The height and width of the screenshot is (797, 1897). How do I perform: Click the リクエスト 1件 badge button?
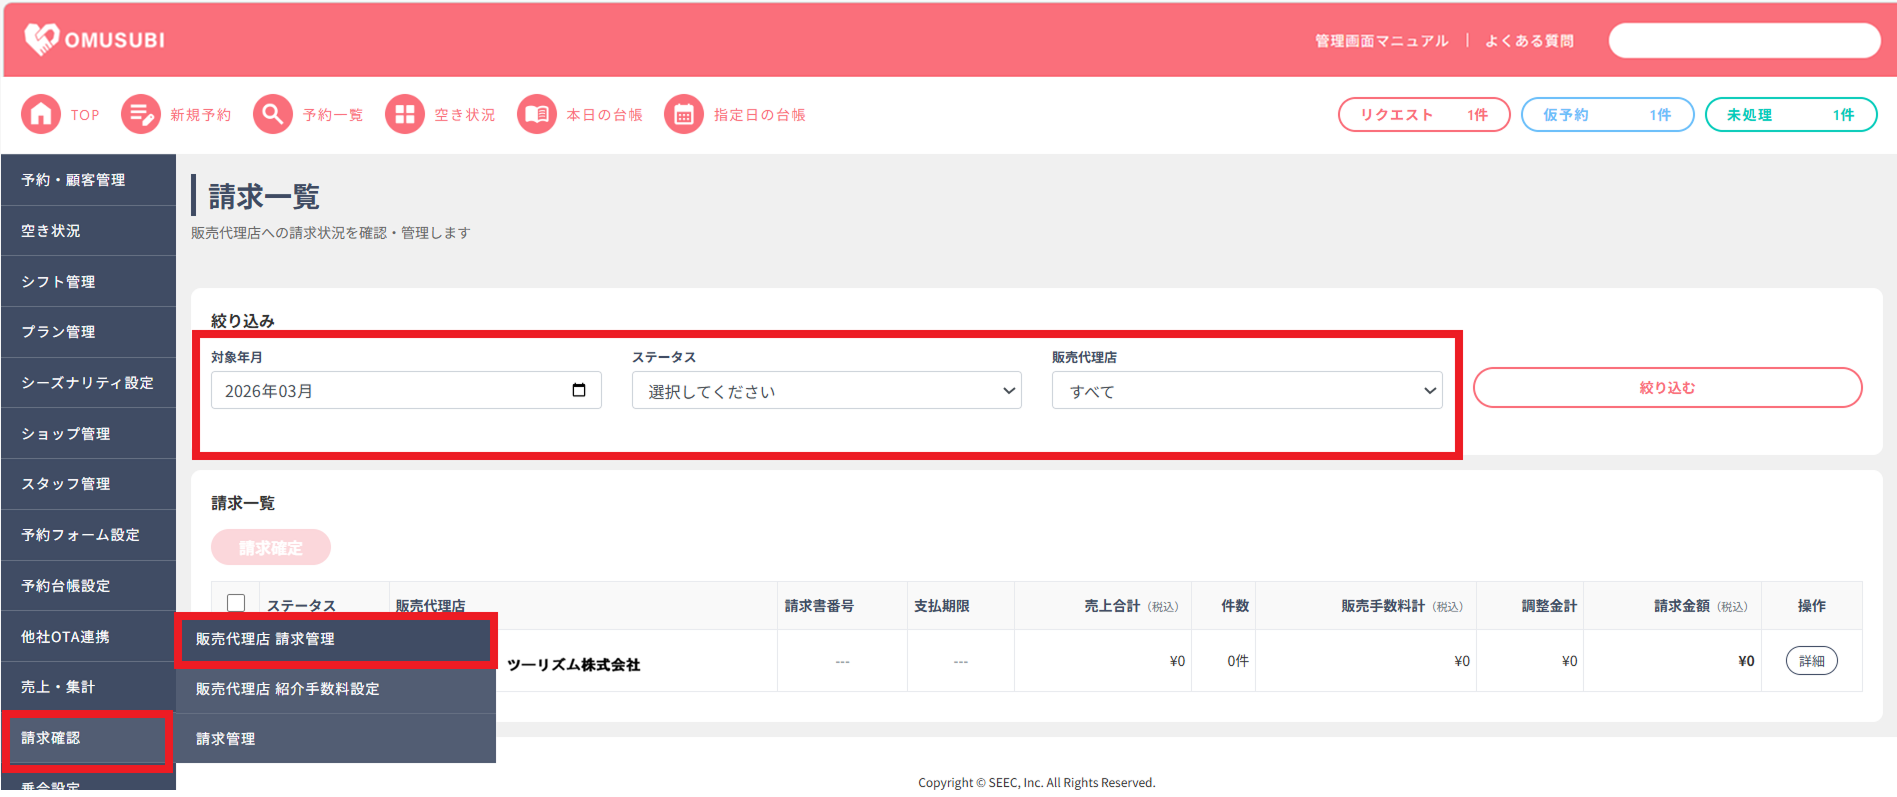(1424, 115)
